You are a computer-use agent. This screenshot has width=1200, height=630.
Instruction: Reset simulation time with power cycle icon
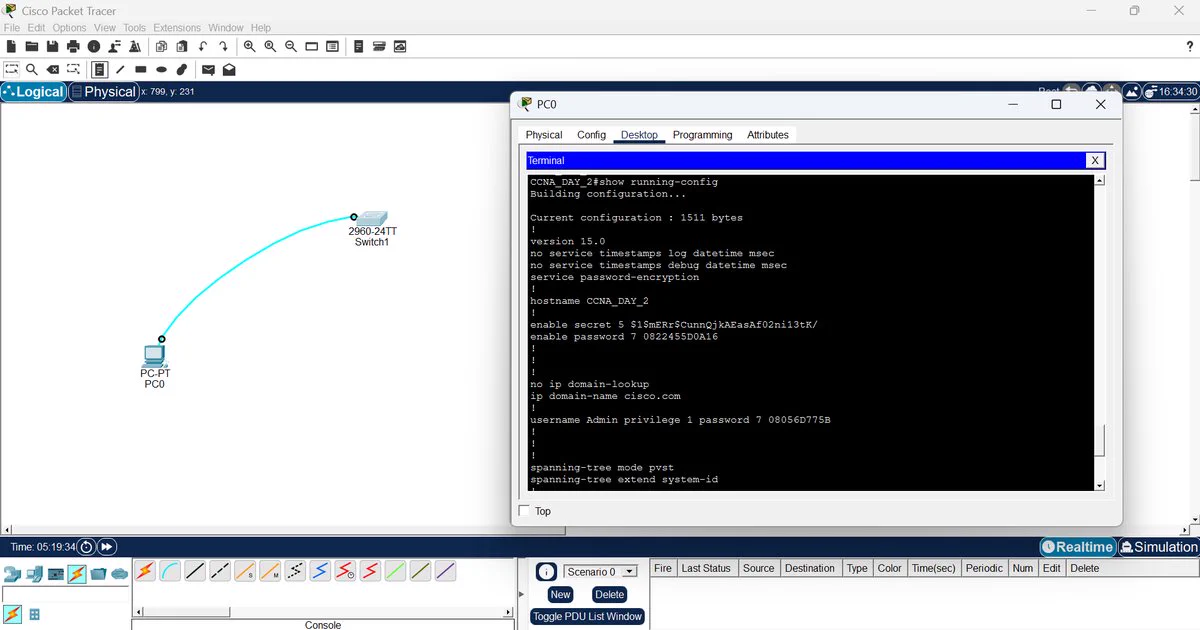pyautogui.click(x=87, y=547)
